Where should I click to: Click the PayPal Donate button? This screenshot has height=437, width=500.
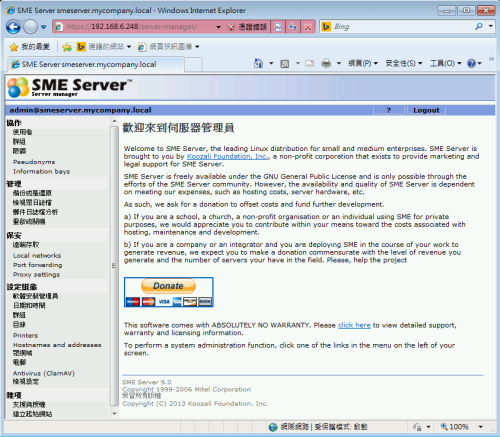pyautogui.click(x=169, y=292)
